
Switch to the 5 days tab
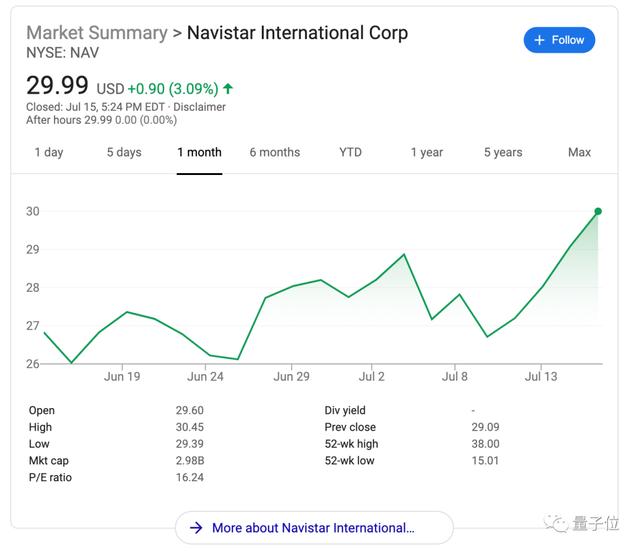coord(124,152)
